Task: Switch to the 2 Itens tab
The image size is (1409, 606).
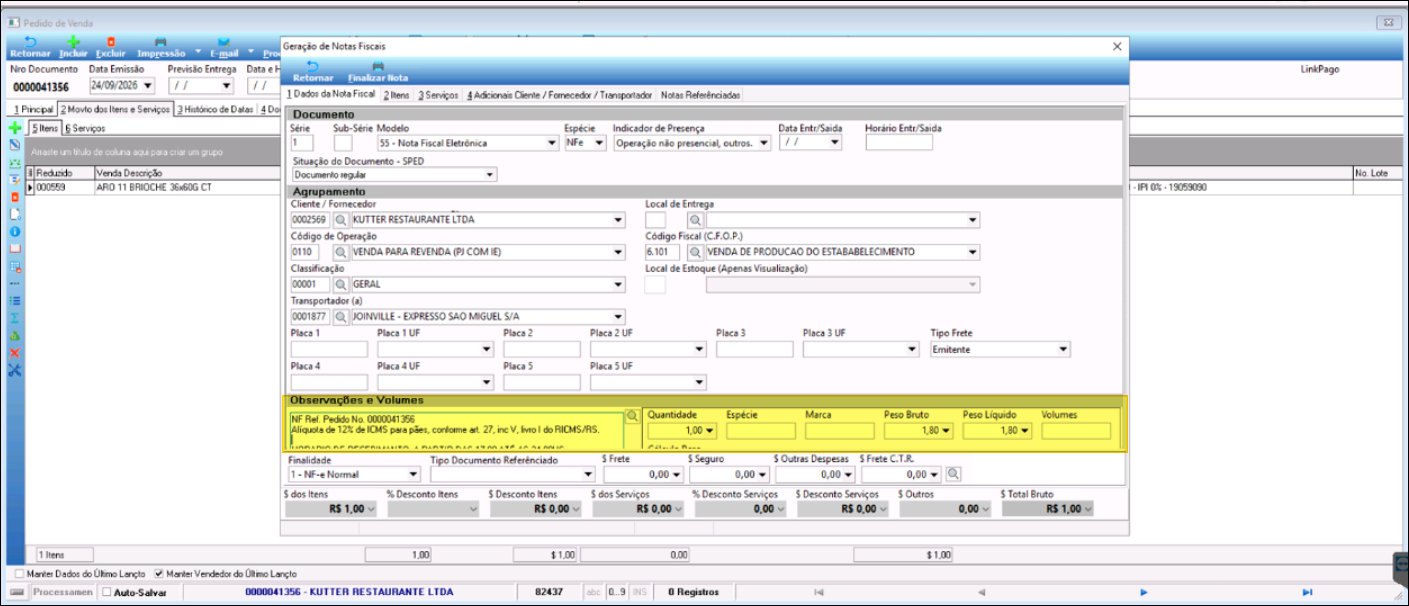Action: [x=397, y=95]
